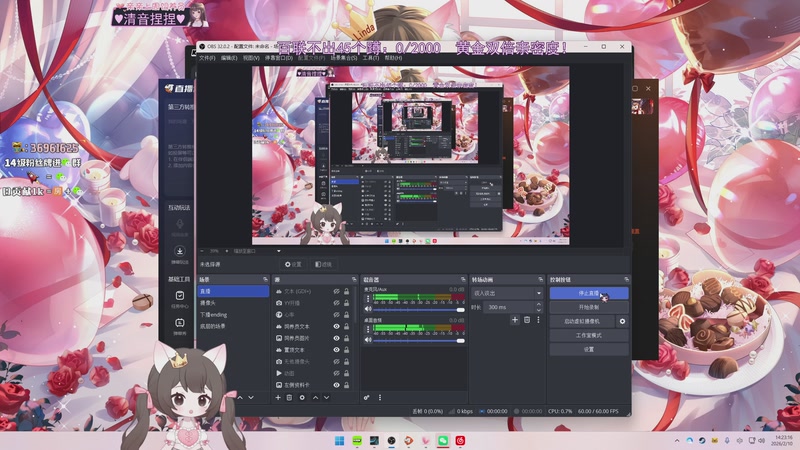Adjust 麦克风/Aux volume slider

point(419,310)
